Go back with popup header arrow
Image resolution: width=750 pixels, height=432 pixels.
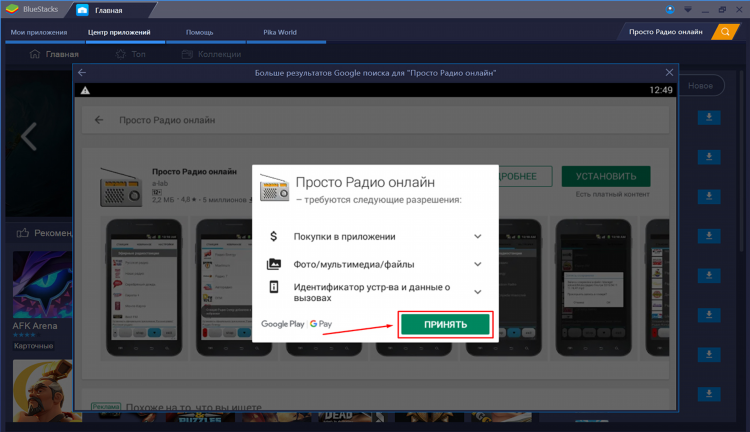point(82,73)
